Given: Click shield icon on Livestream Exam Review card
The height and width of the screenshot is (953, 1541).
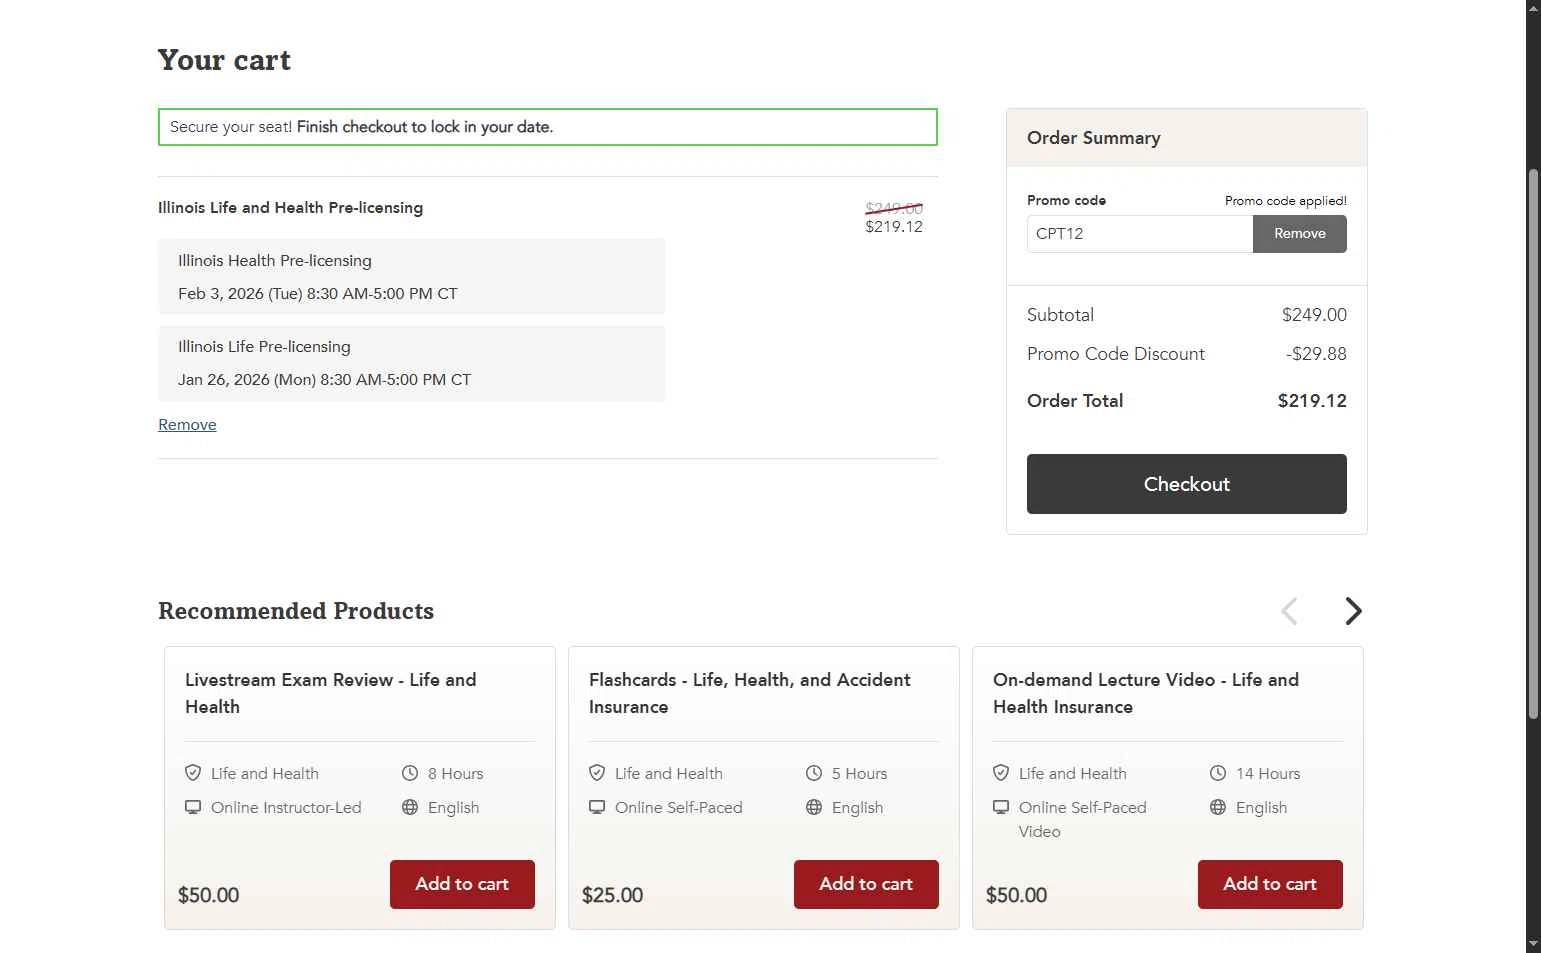Looking at the screenshot, I should 193,773.
